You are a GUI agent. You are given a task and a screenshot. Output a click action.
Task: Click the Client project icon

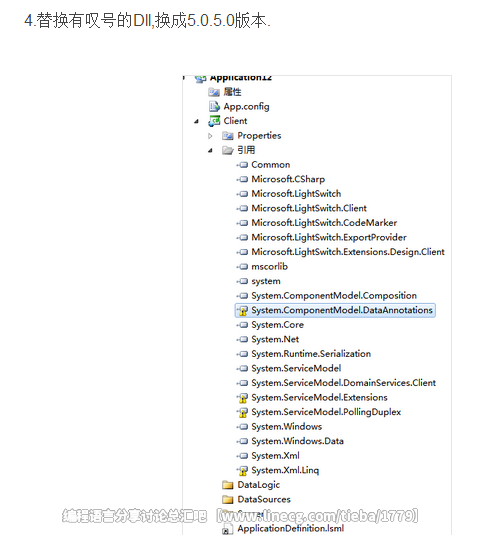tap(214, 121)
